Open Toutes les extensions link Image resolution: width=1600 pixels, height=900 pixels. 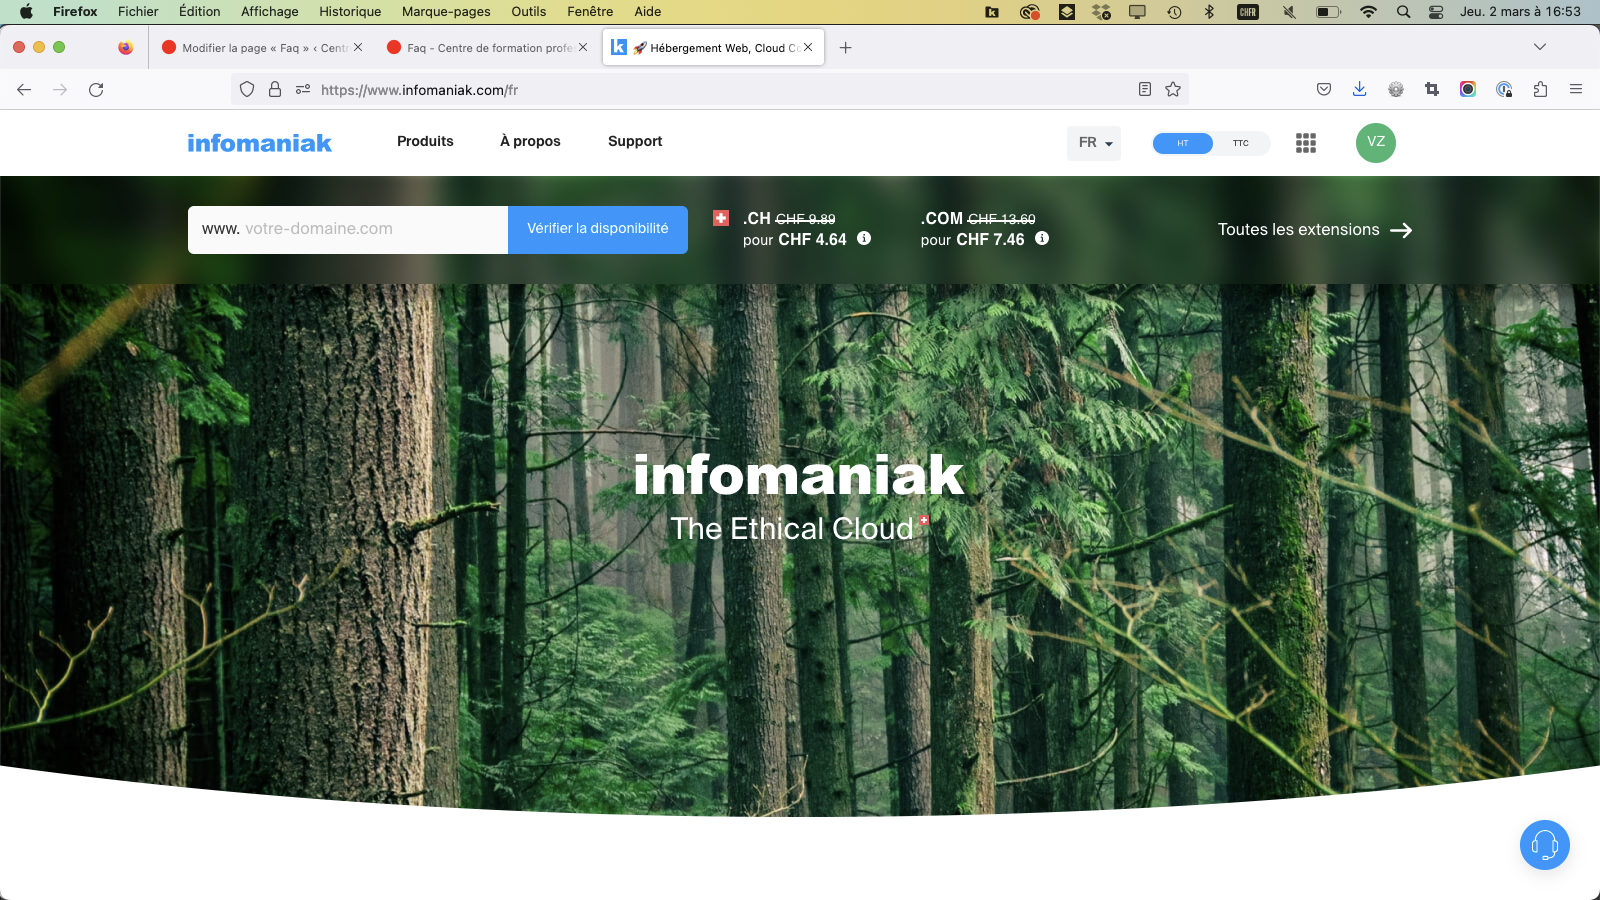(1314, 230)
